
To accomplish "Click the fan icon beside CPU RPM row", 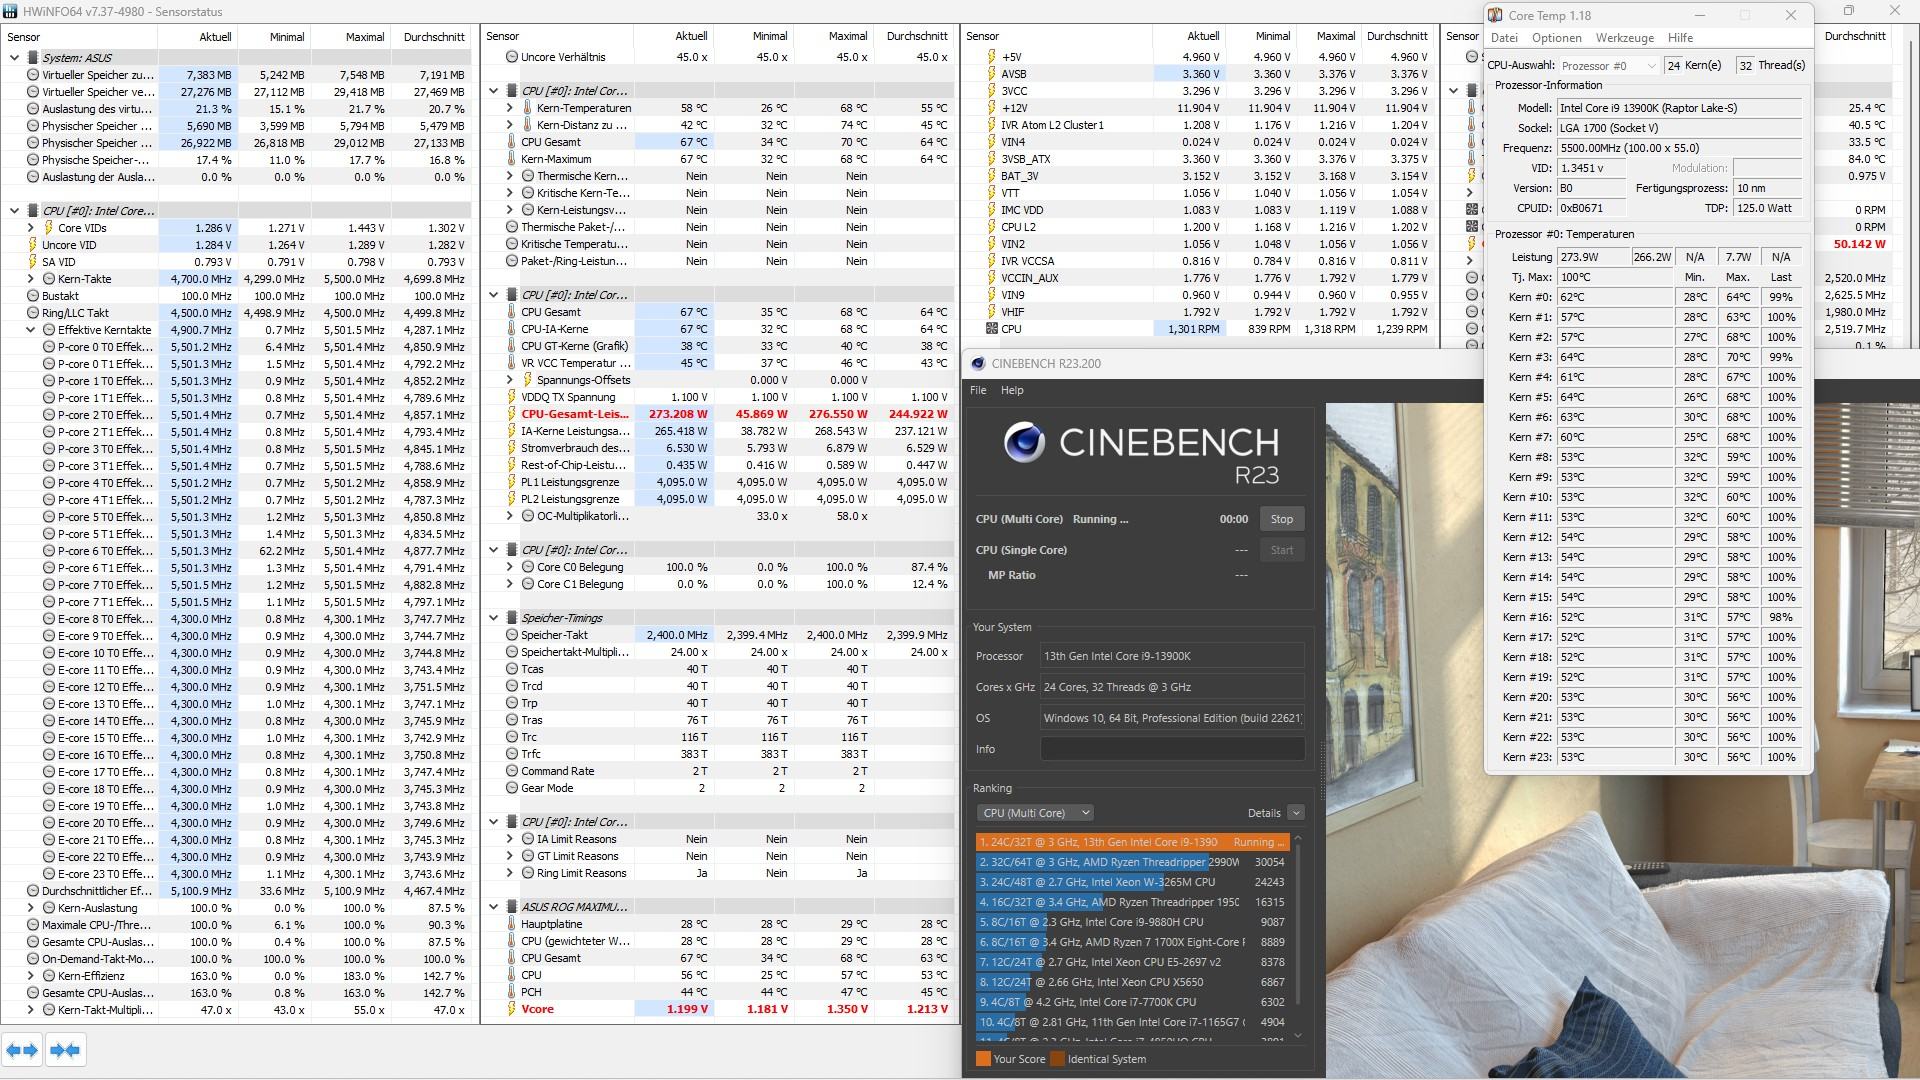I will 991,329.
